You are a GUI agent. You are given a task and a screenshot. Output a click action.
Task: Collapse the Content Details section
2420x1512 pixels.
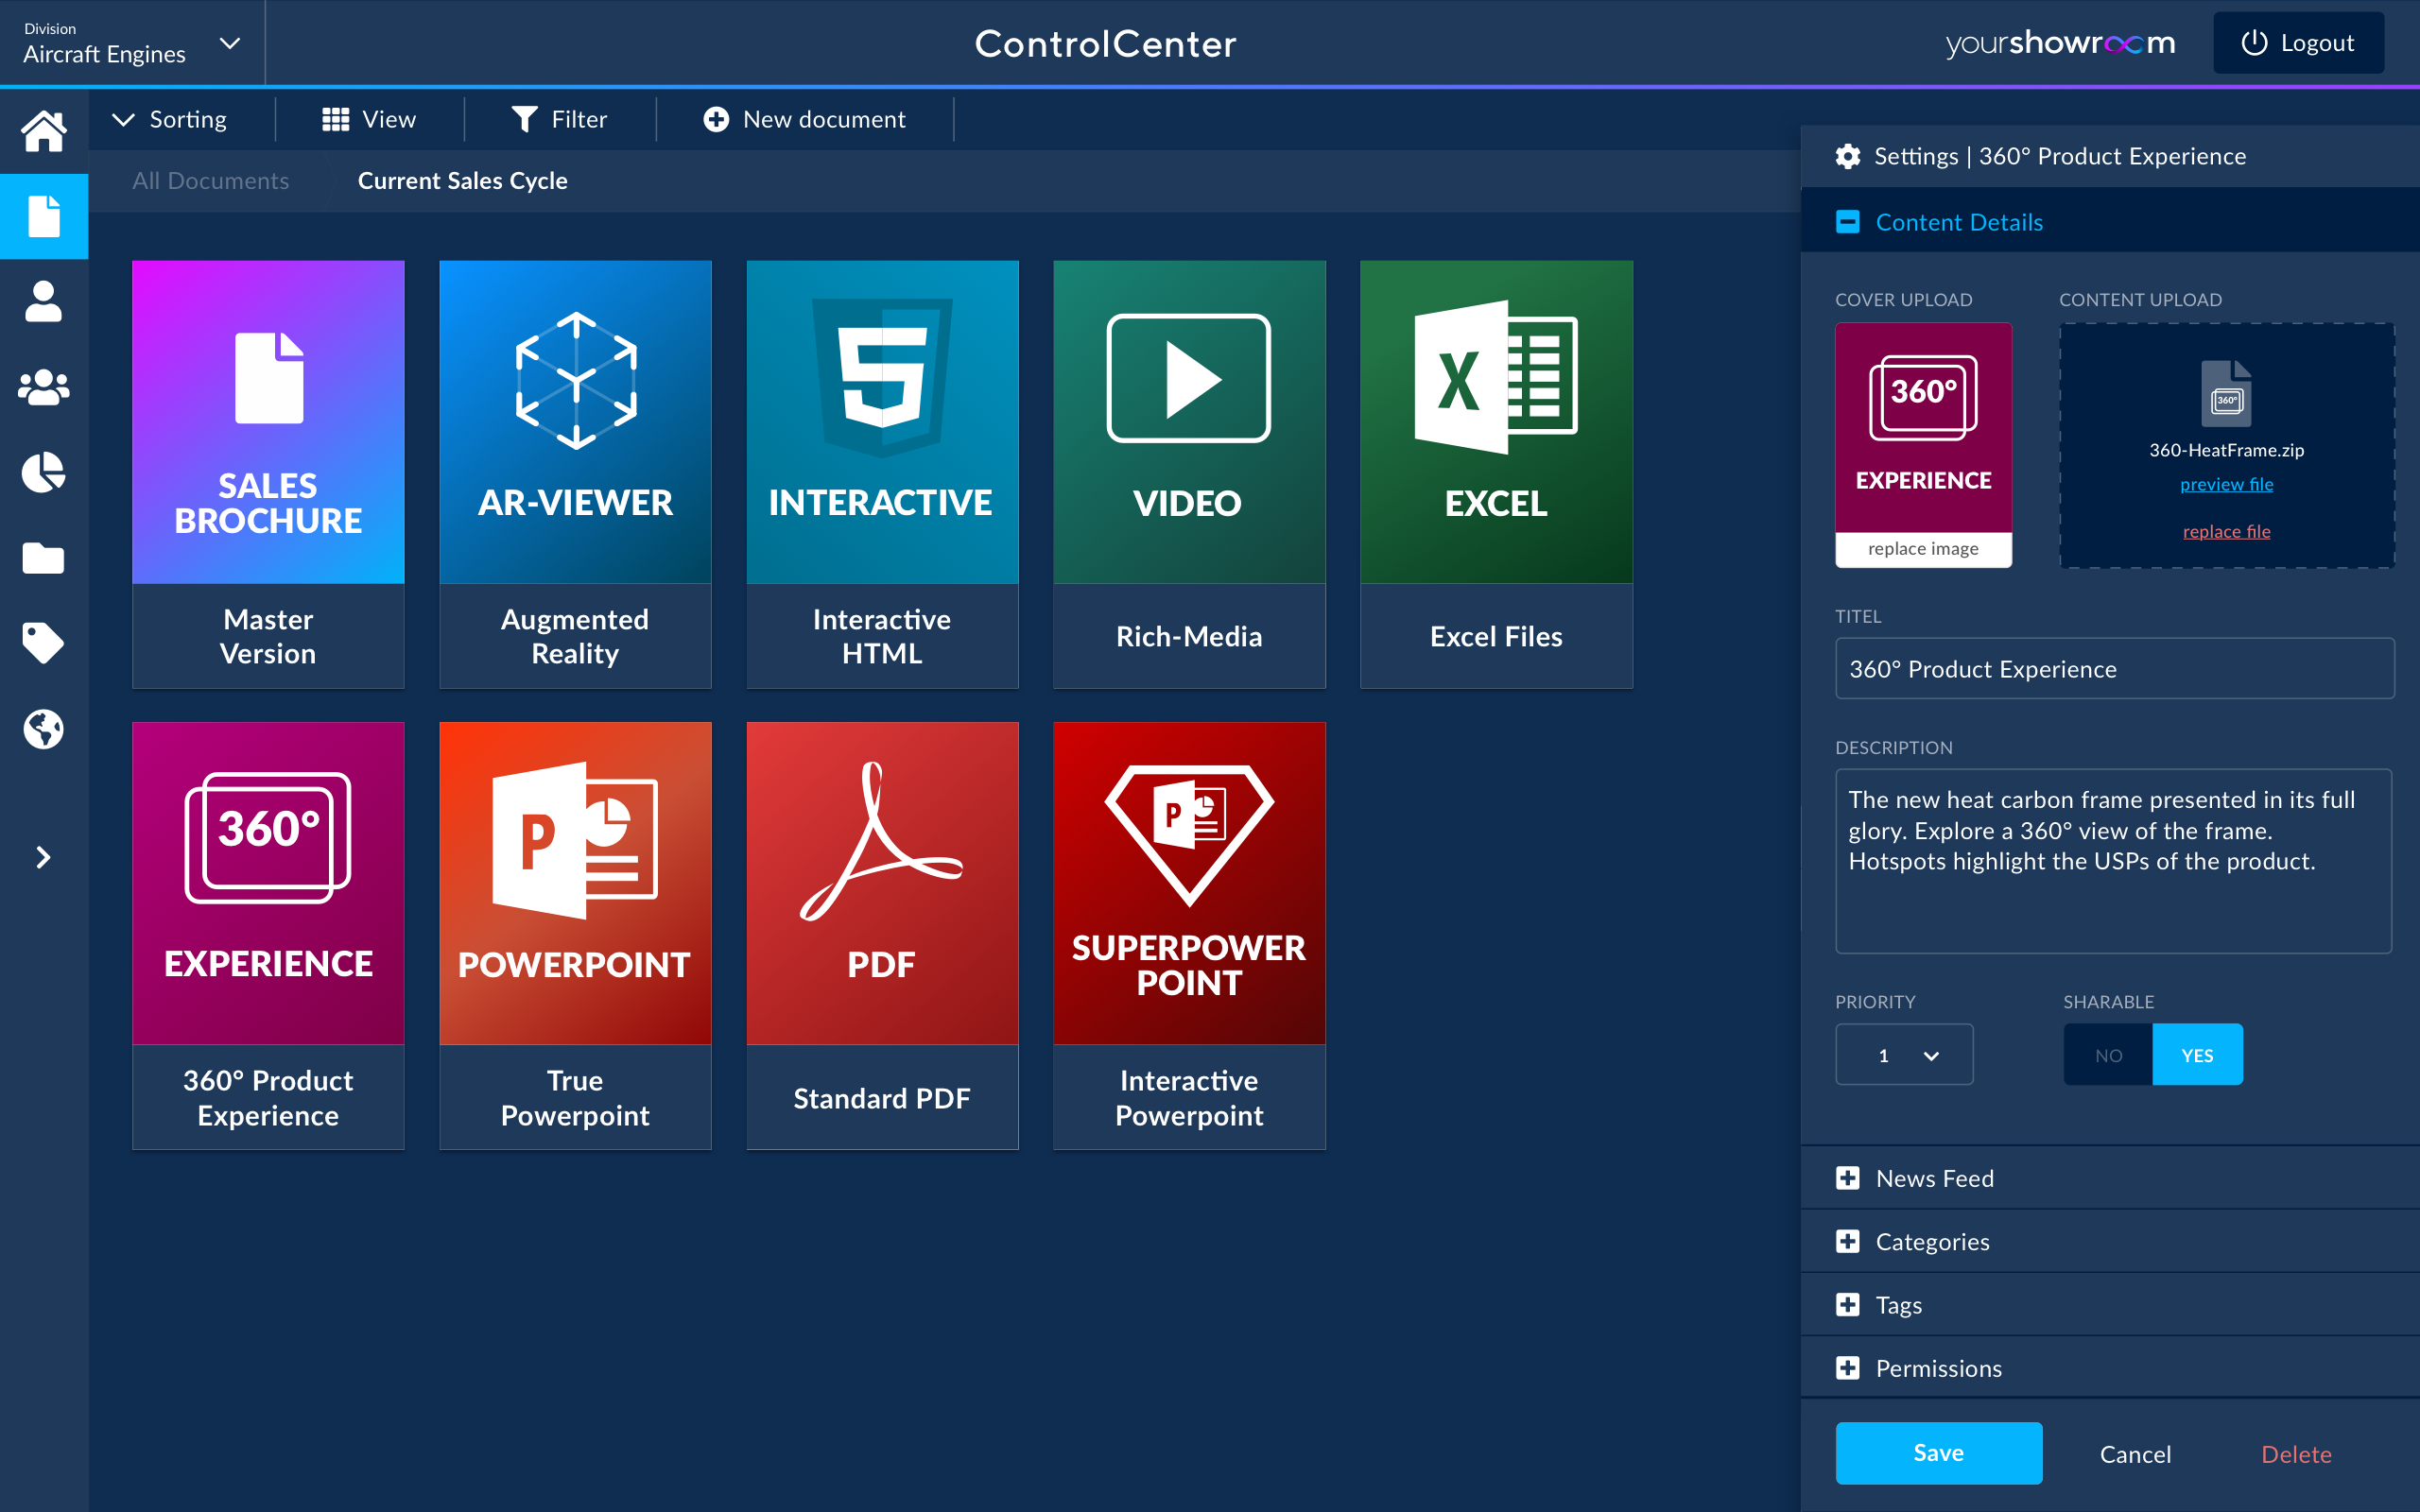coord(1847,221)
